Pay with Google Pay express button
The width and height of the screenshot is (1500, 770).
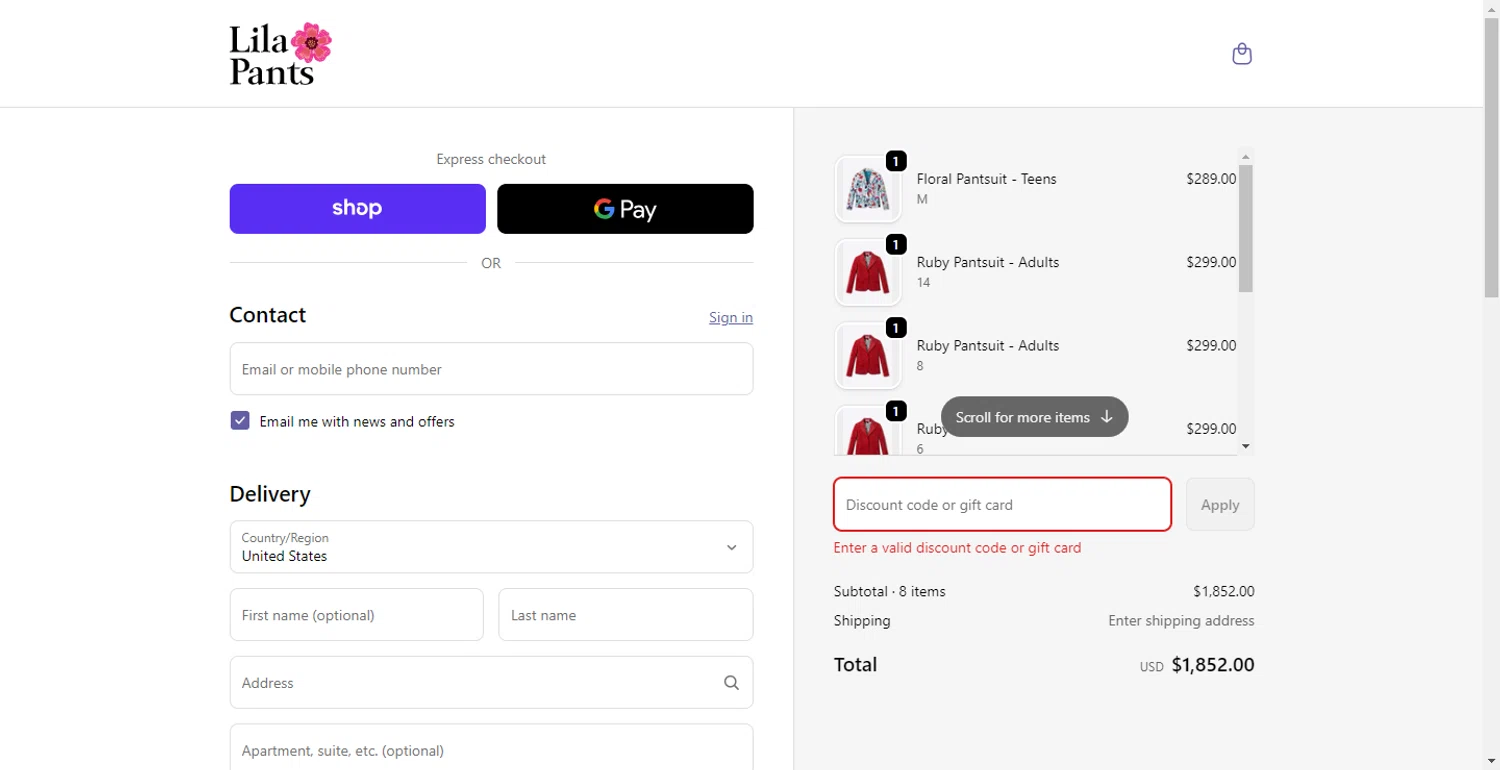tap(625, 209)
